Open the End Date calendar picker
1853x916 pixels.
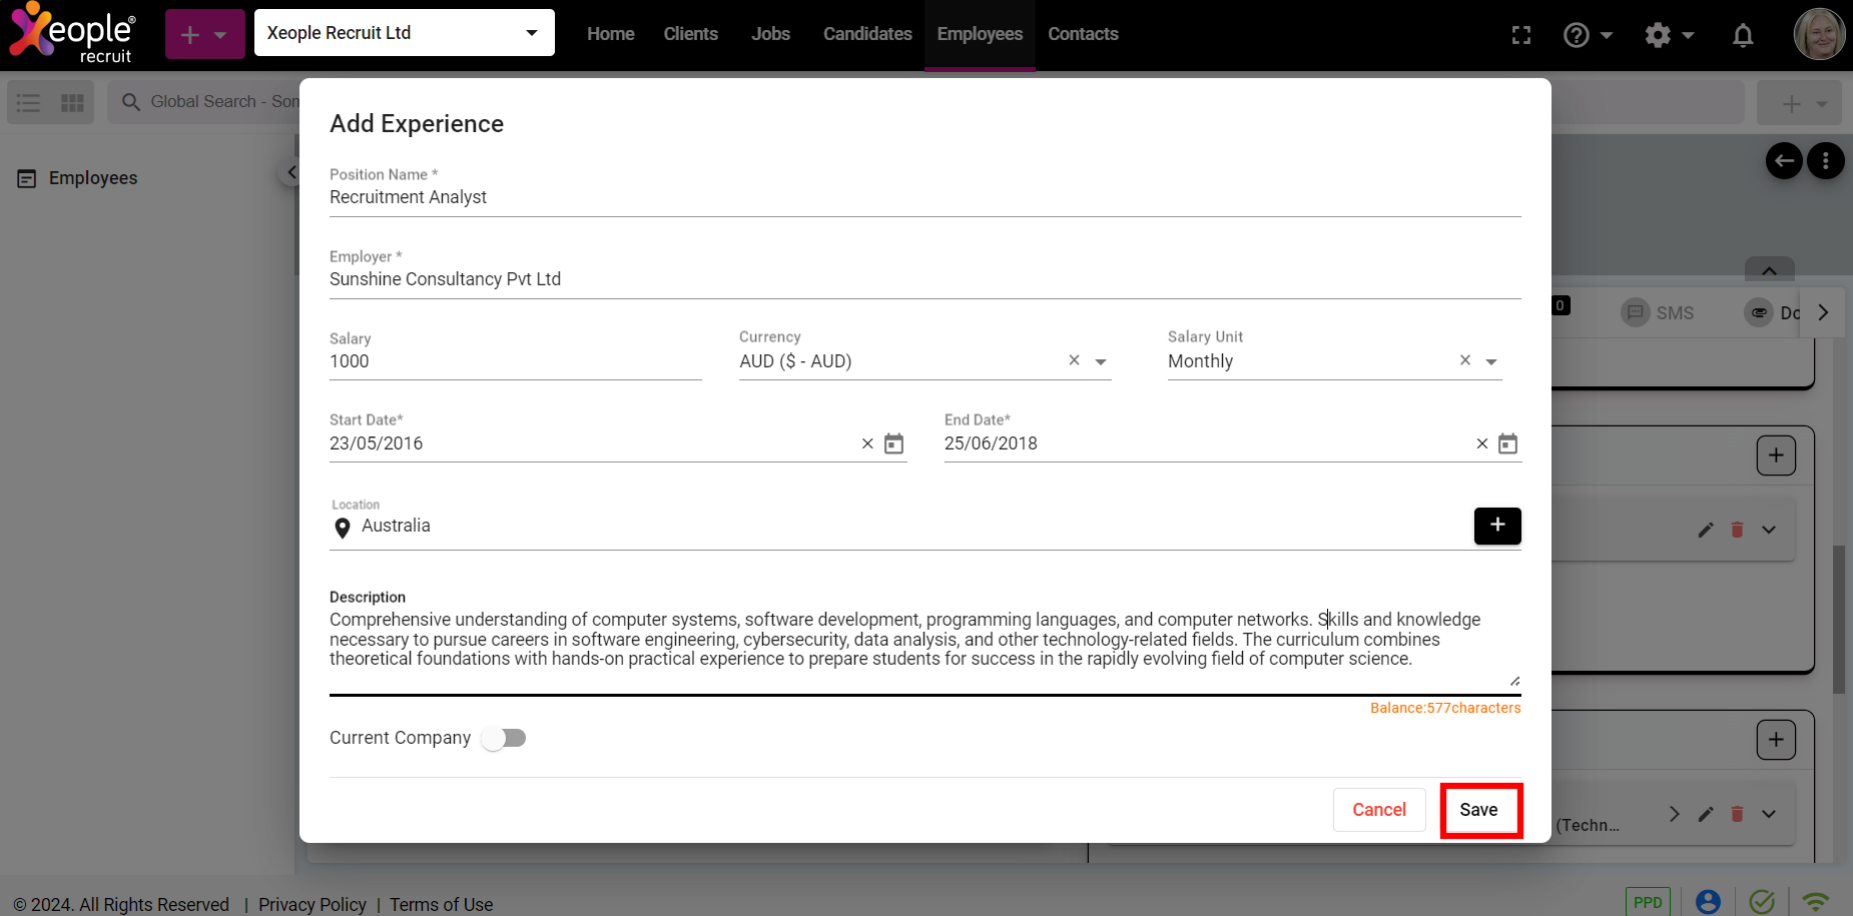[x=1508, y=444]
